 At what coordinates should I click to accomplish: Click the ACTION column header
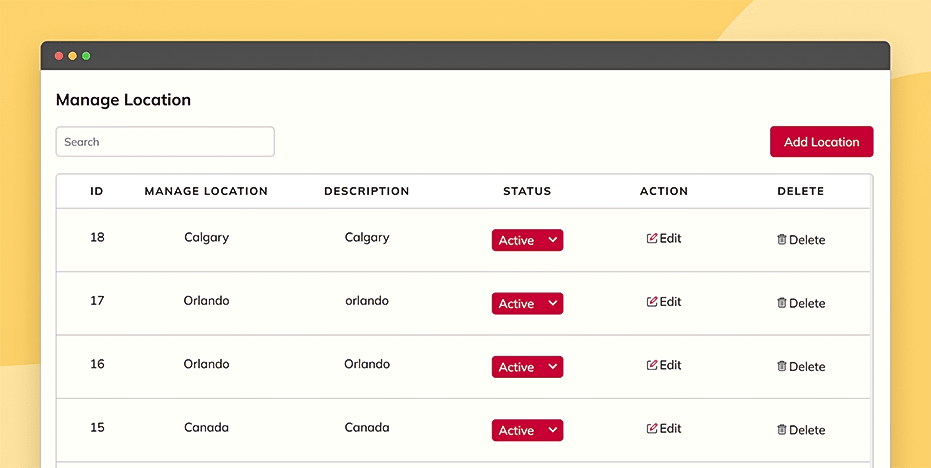point(664,191)
